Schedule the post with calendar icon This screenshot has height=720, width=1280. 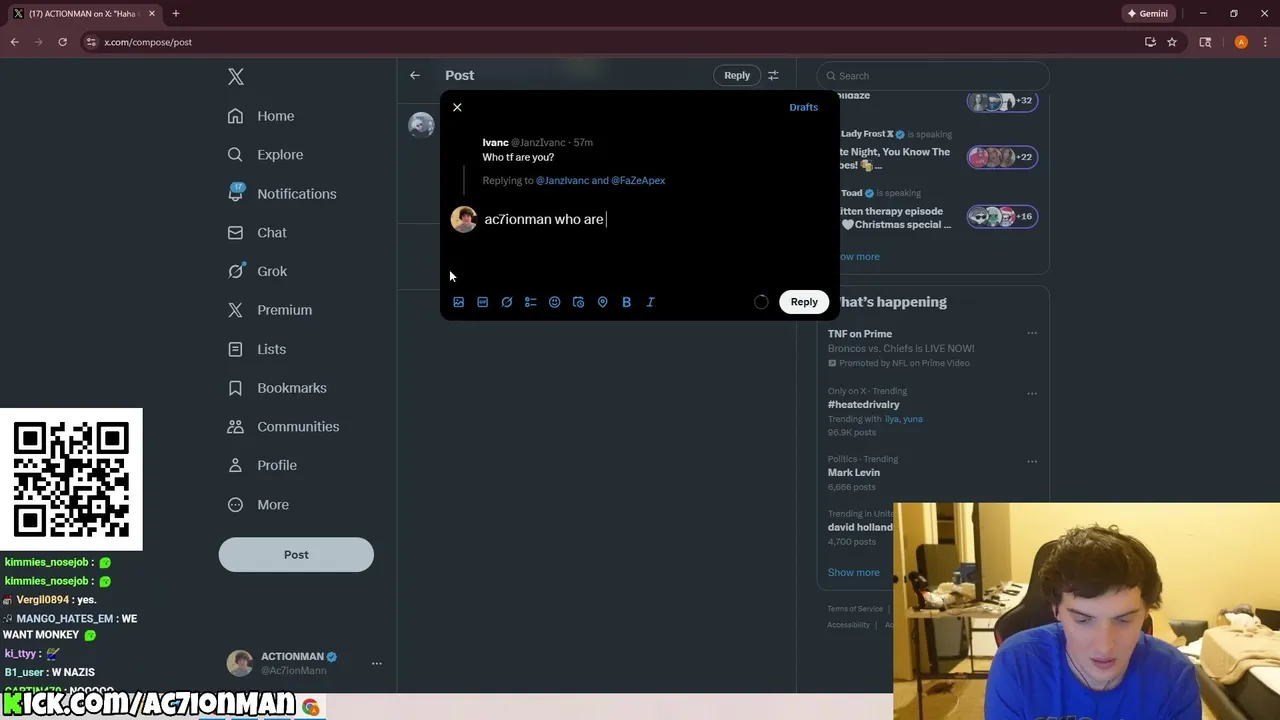click(x=578, y=302)
